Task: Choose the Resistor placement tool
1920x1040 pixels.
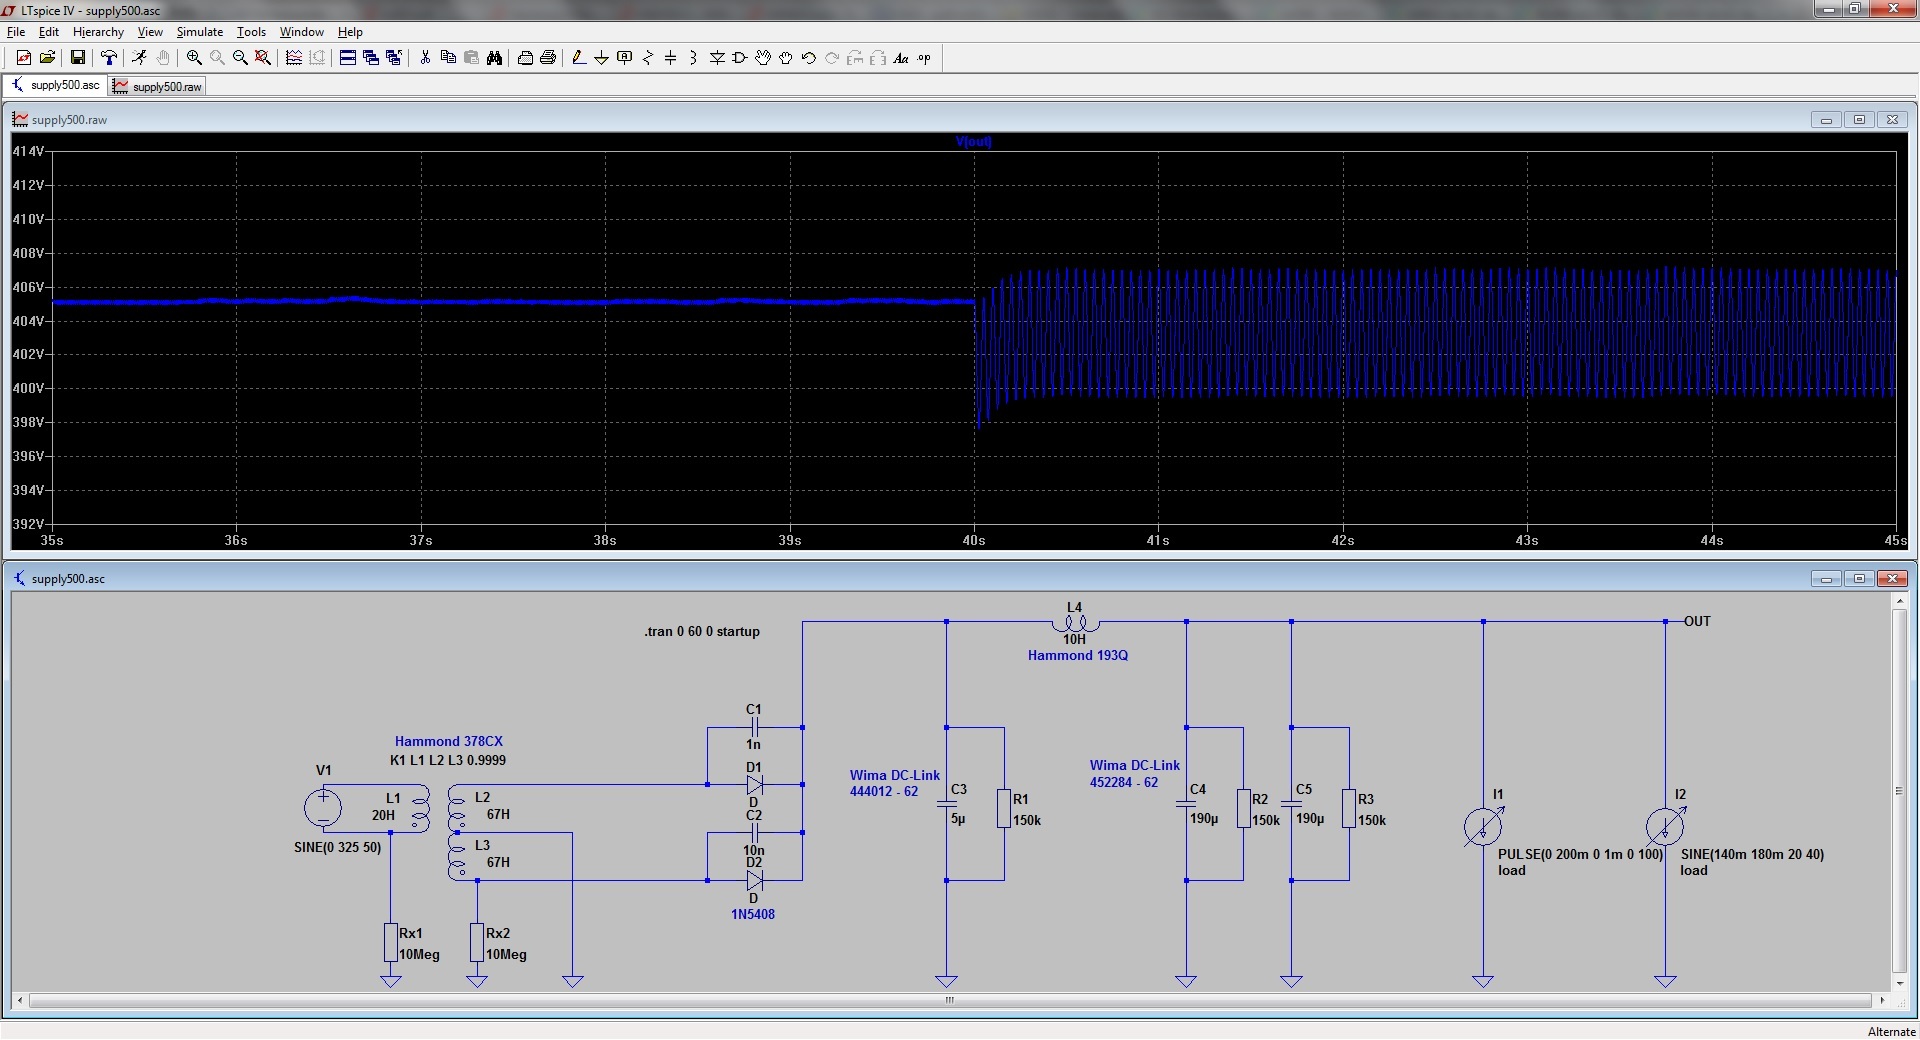Action: tap(647, 58)
